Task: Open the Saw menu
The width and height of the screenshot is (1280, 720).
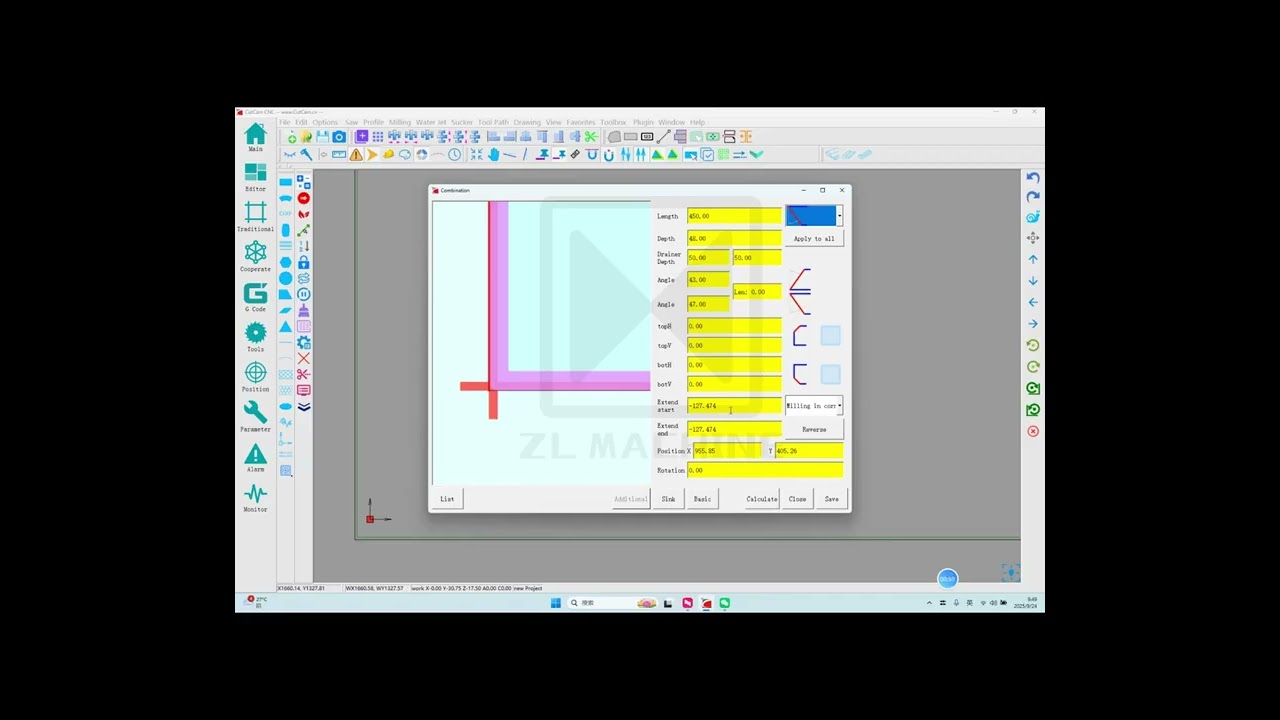Action: [352, 122]
